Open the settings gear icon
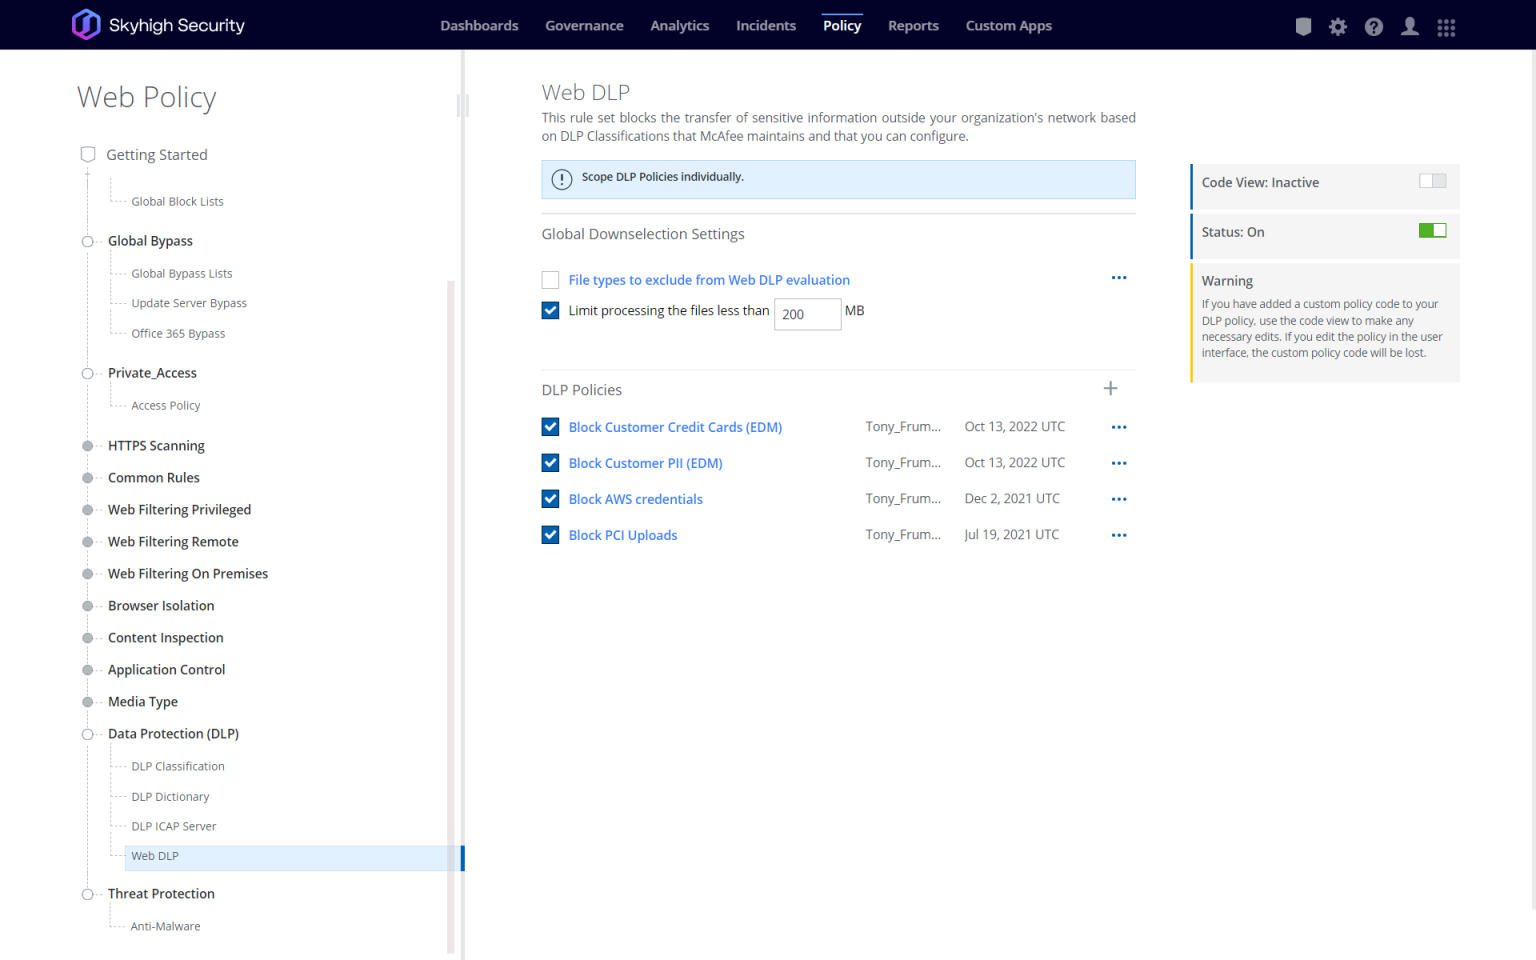The image size is (1536, 960). click(x=1338, y=27)
